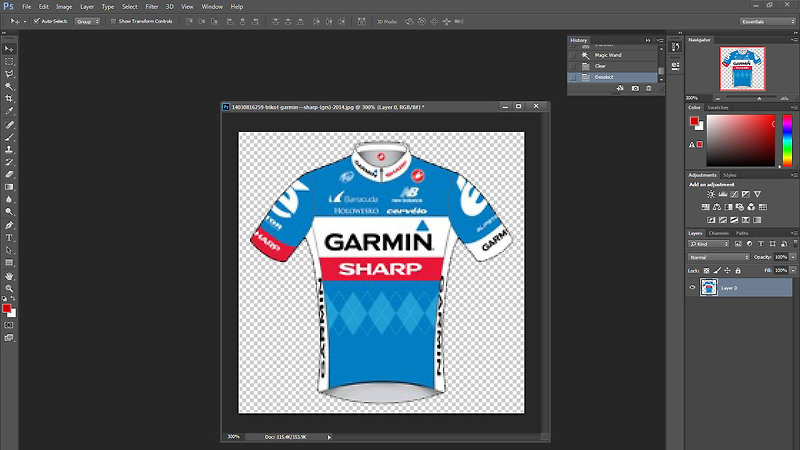The image size is (800, 450).
Task: Open the layer Kind filter dropdown
Action: (709, 244)
